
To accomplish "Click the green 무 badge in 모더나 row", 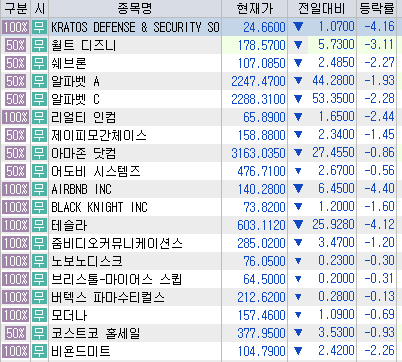I will [x=39, y=315].
